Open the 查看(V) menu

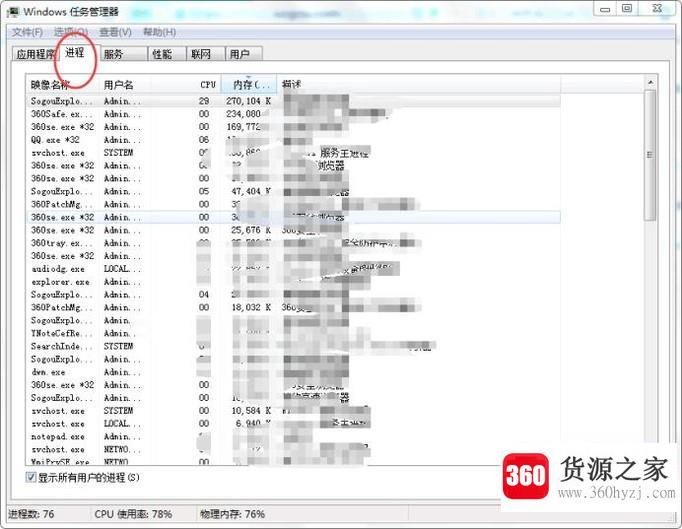pyautogui.click(x=115, y=32)
